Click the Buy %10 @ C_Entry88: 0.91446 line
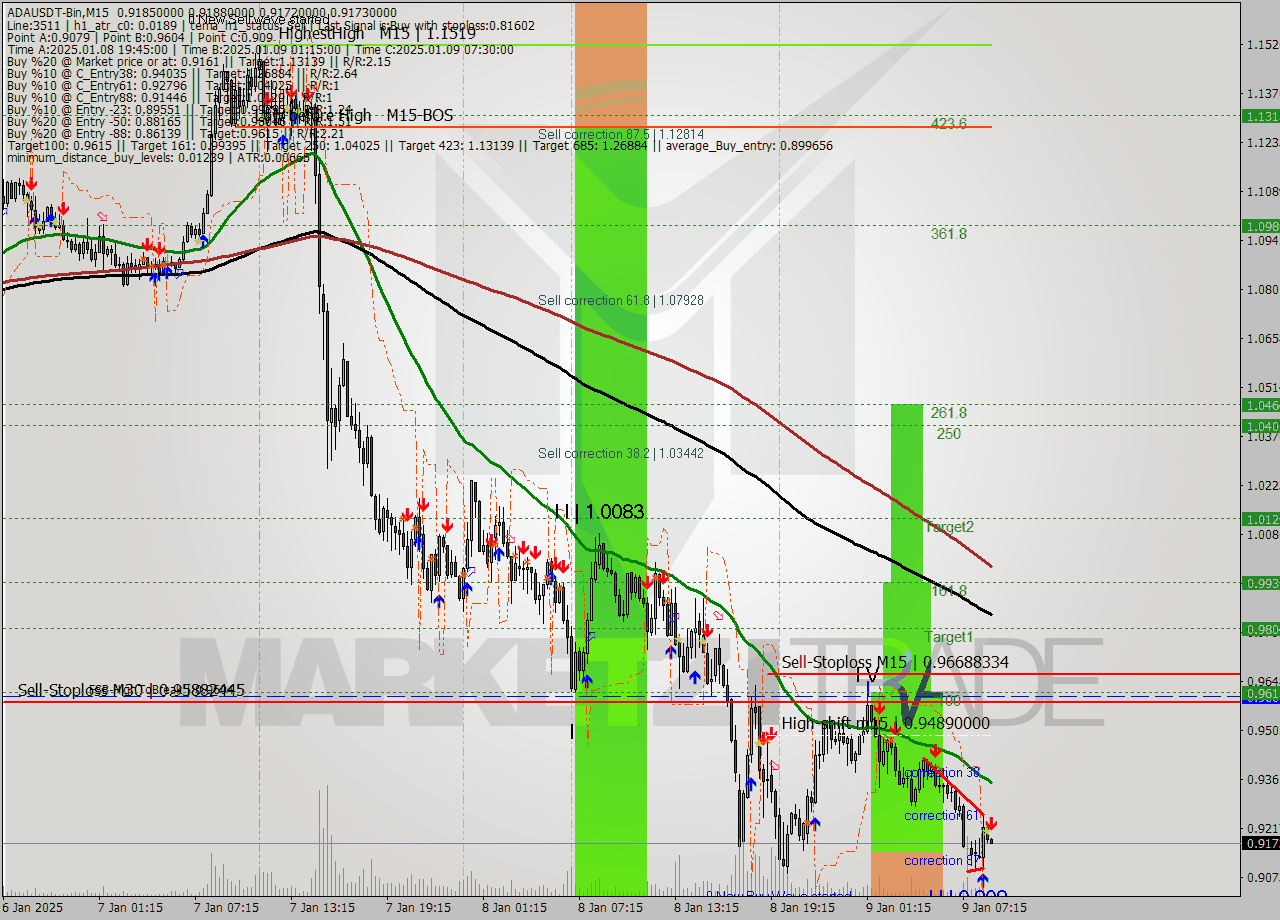This screenshot has height=920, width=1280. pos(169,98)
